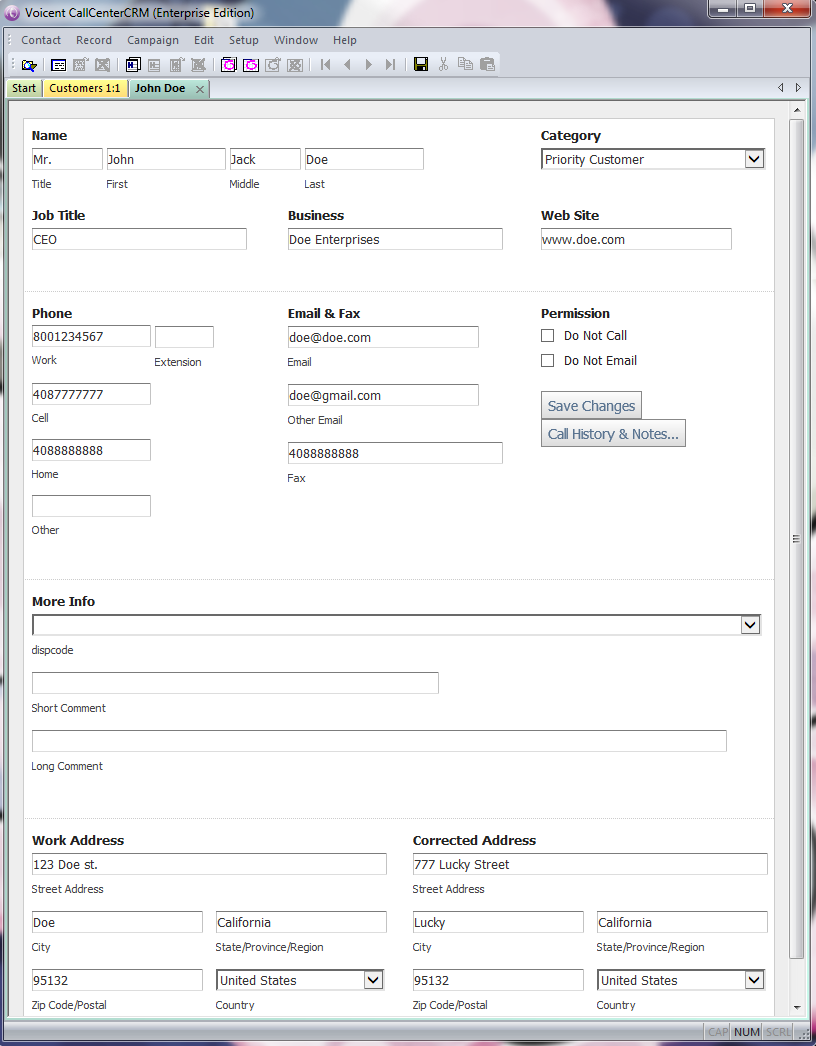Click the Save Changes button

[591, 406]
